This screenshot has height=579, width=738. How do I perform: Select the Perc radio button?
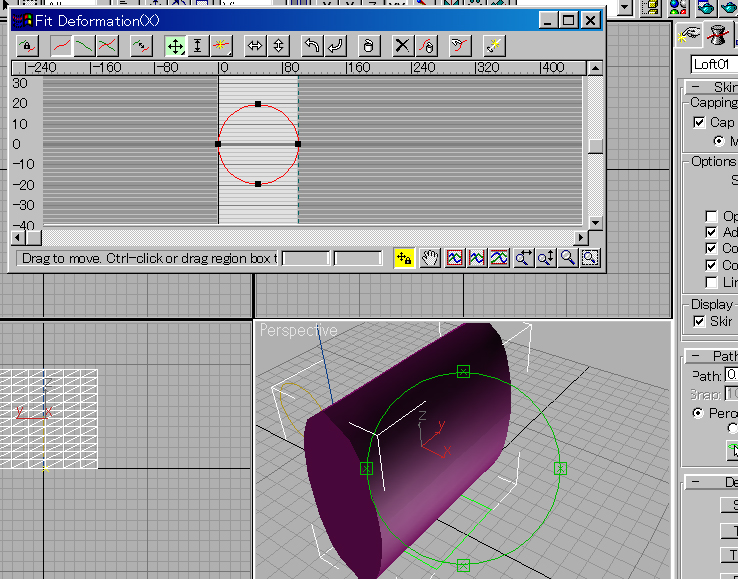pos(698,413)
